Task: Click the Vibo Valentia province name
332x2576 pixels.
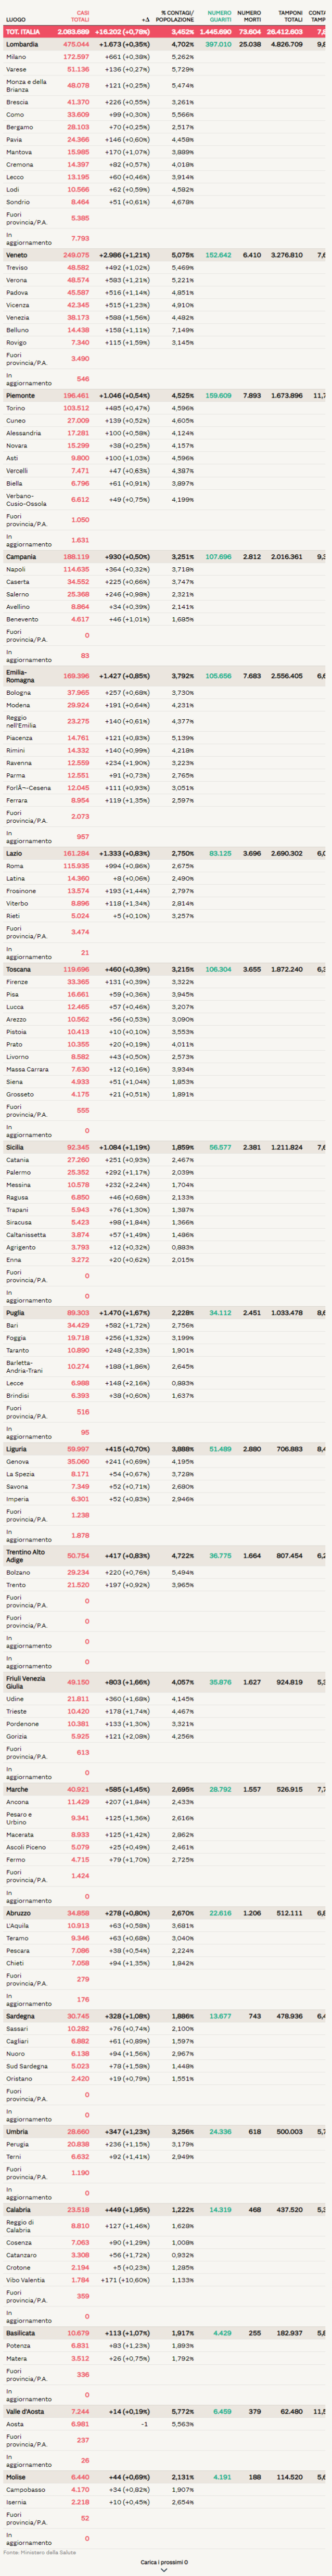Action: click(25, 2280)
